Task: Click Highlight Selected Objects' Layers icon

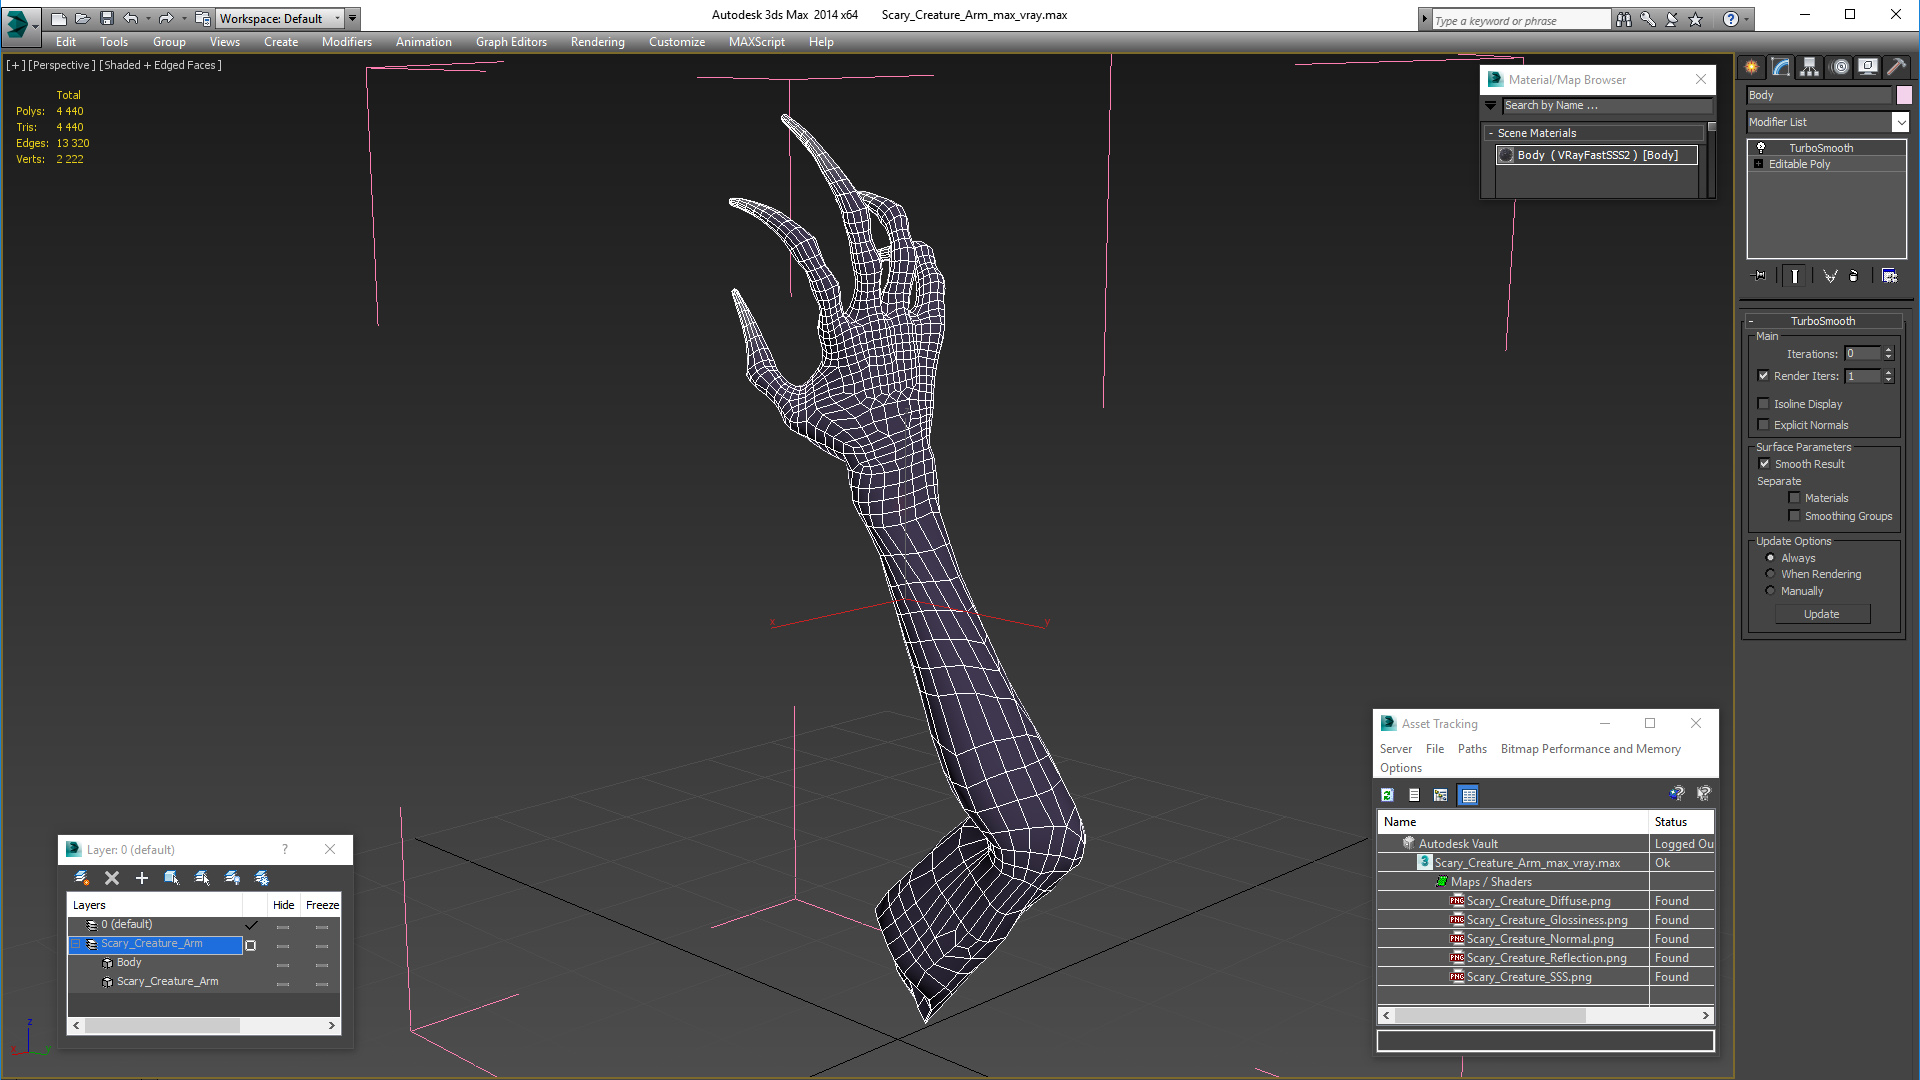Action: (x=202, y=878)
